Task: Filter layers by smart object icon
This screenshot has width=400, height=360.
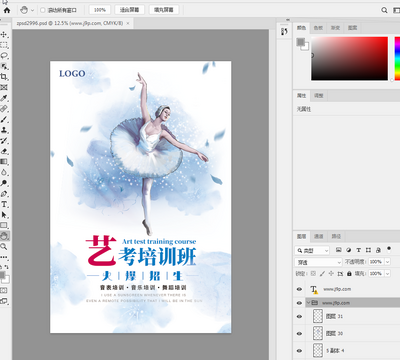Action: pos(378,250)
